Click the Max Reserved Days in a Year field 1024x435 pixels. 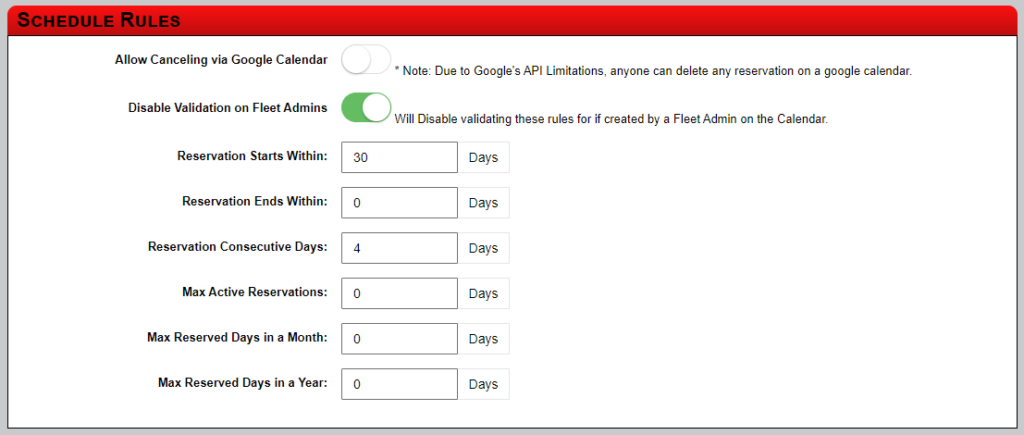click(400, 384)
